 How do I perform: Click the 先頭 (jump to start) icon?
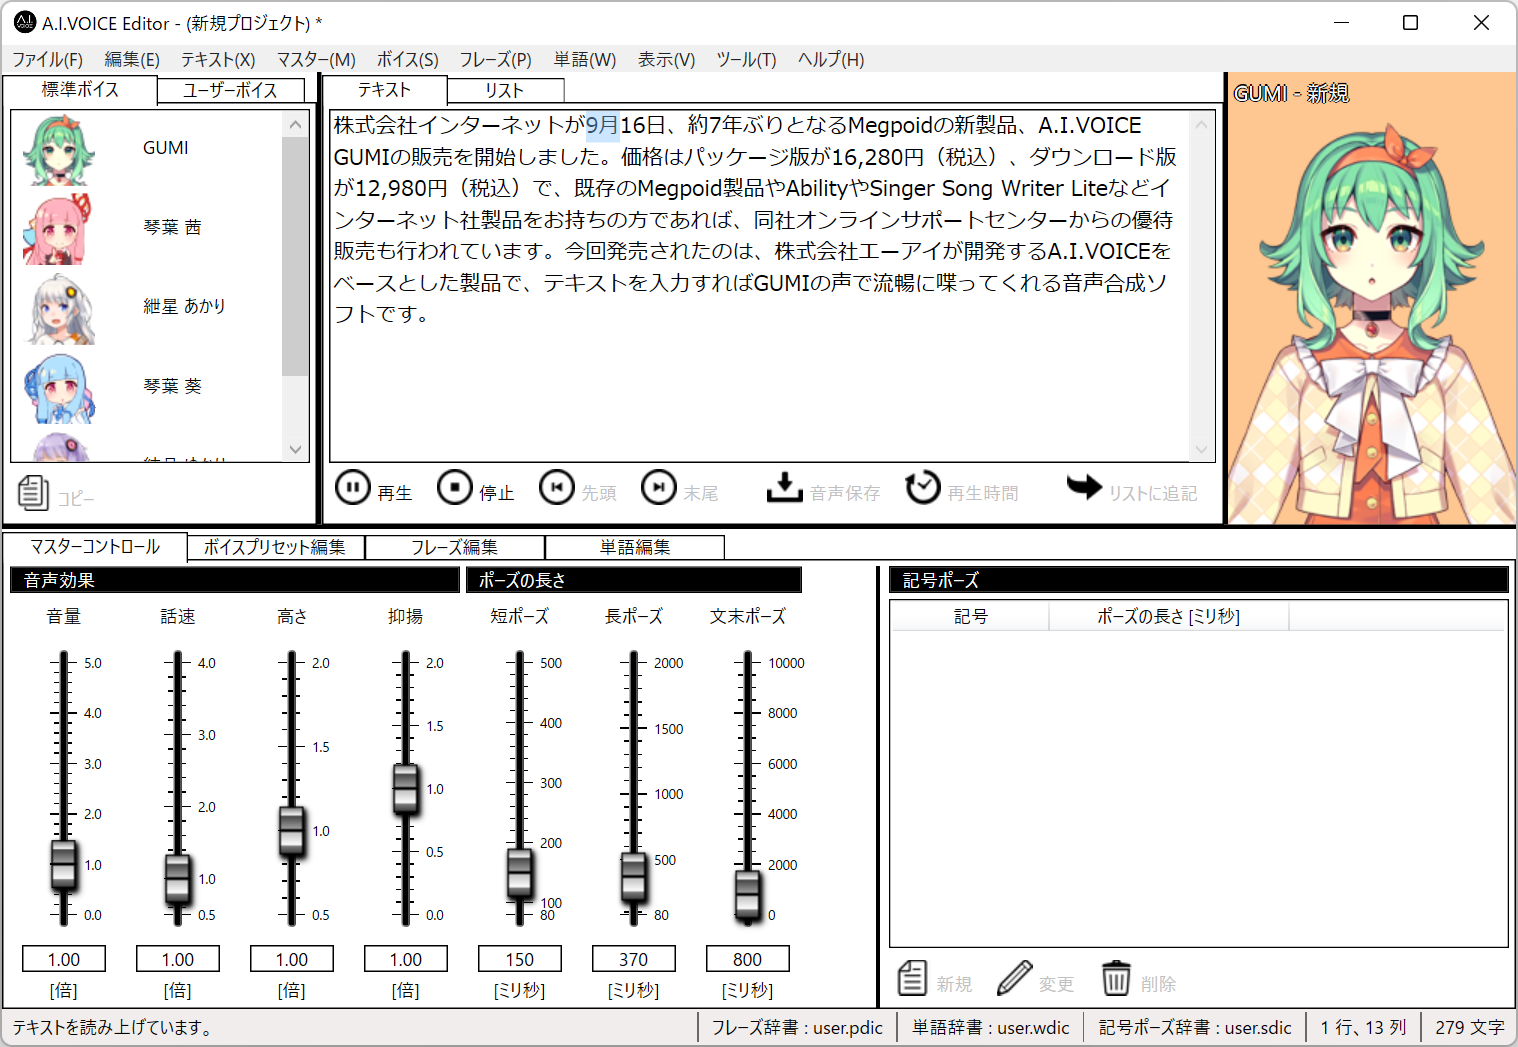pos(557,488)
